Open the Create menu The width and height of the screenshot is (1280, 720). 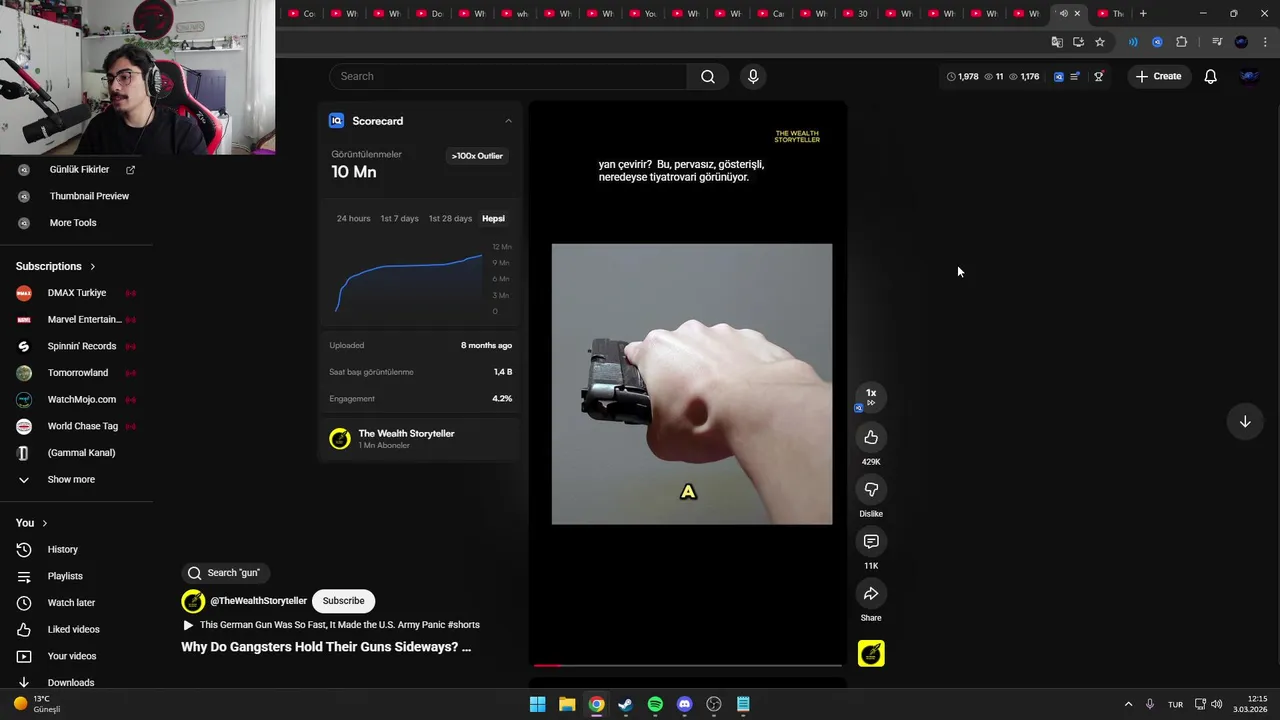coord(1158,77)
